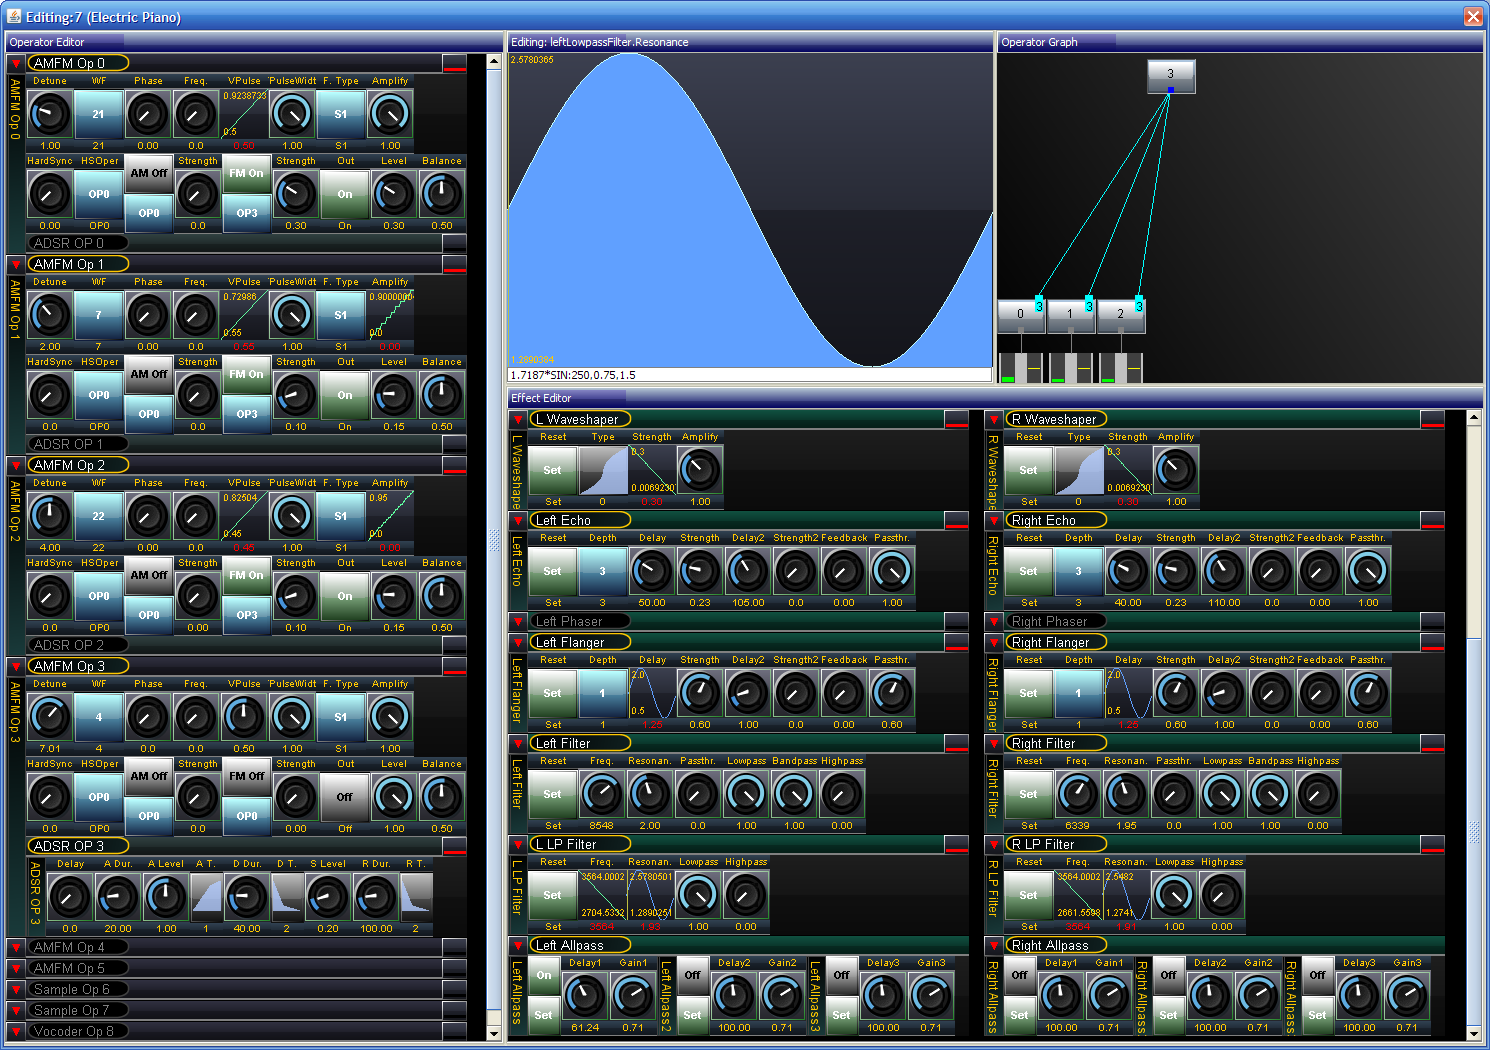The height and width of the screenshot is (1050, 1490).
Task: Click Left Flanger Delay sine graph
Action: coord(652,693)
